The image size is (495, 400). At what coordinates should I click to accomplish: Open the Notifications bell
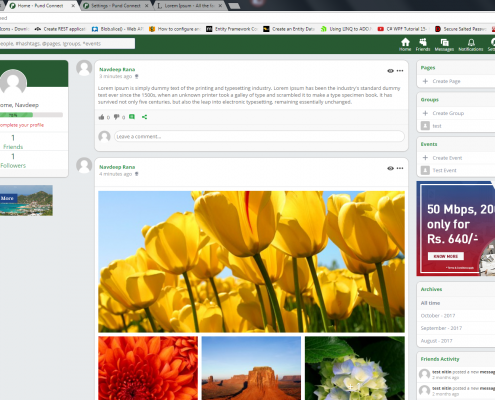click(471, 44)
